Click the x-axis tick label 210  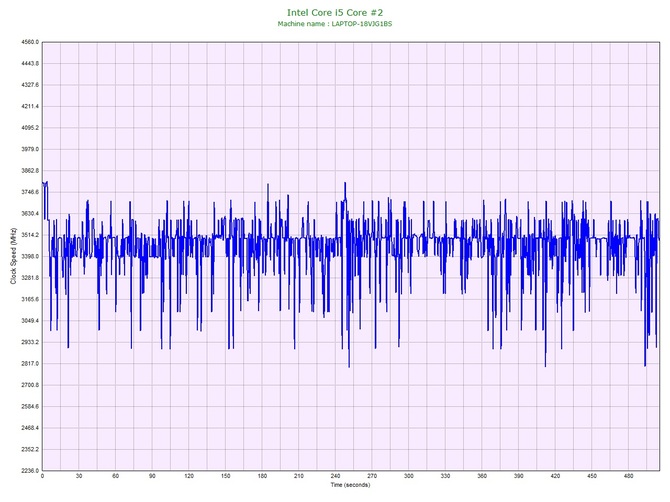point(299,476)
